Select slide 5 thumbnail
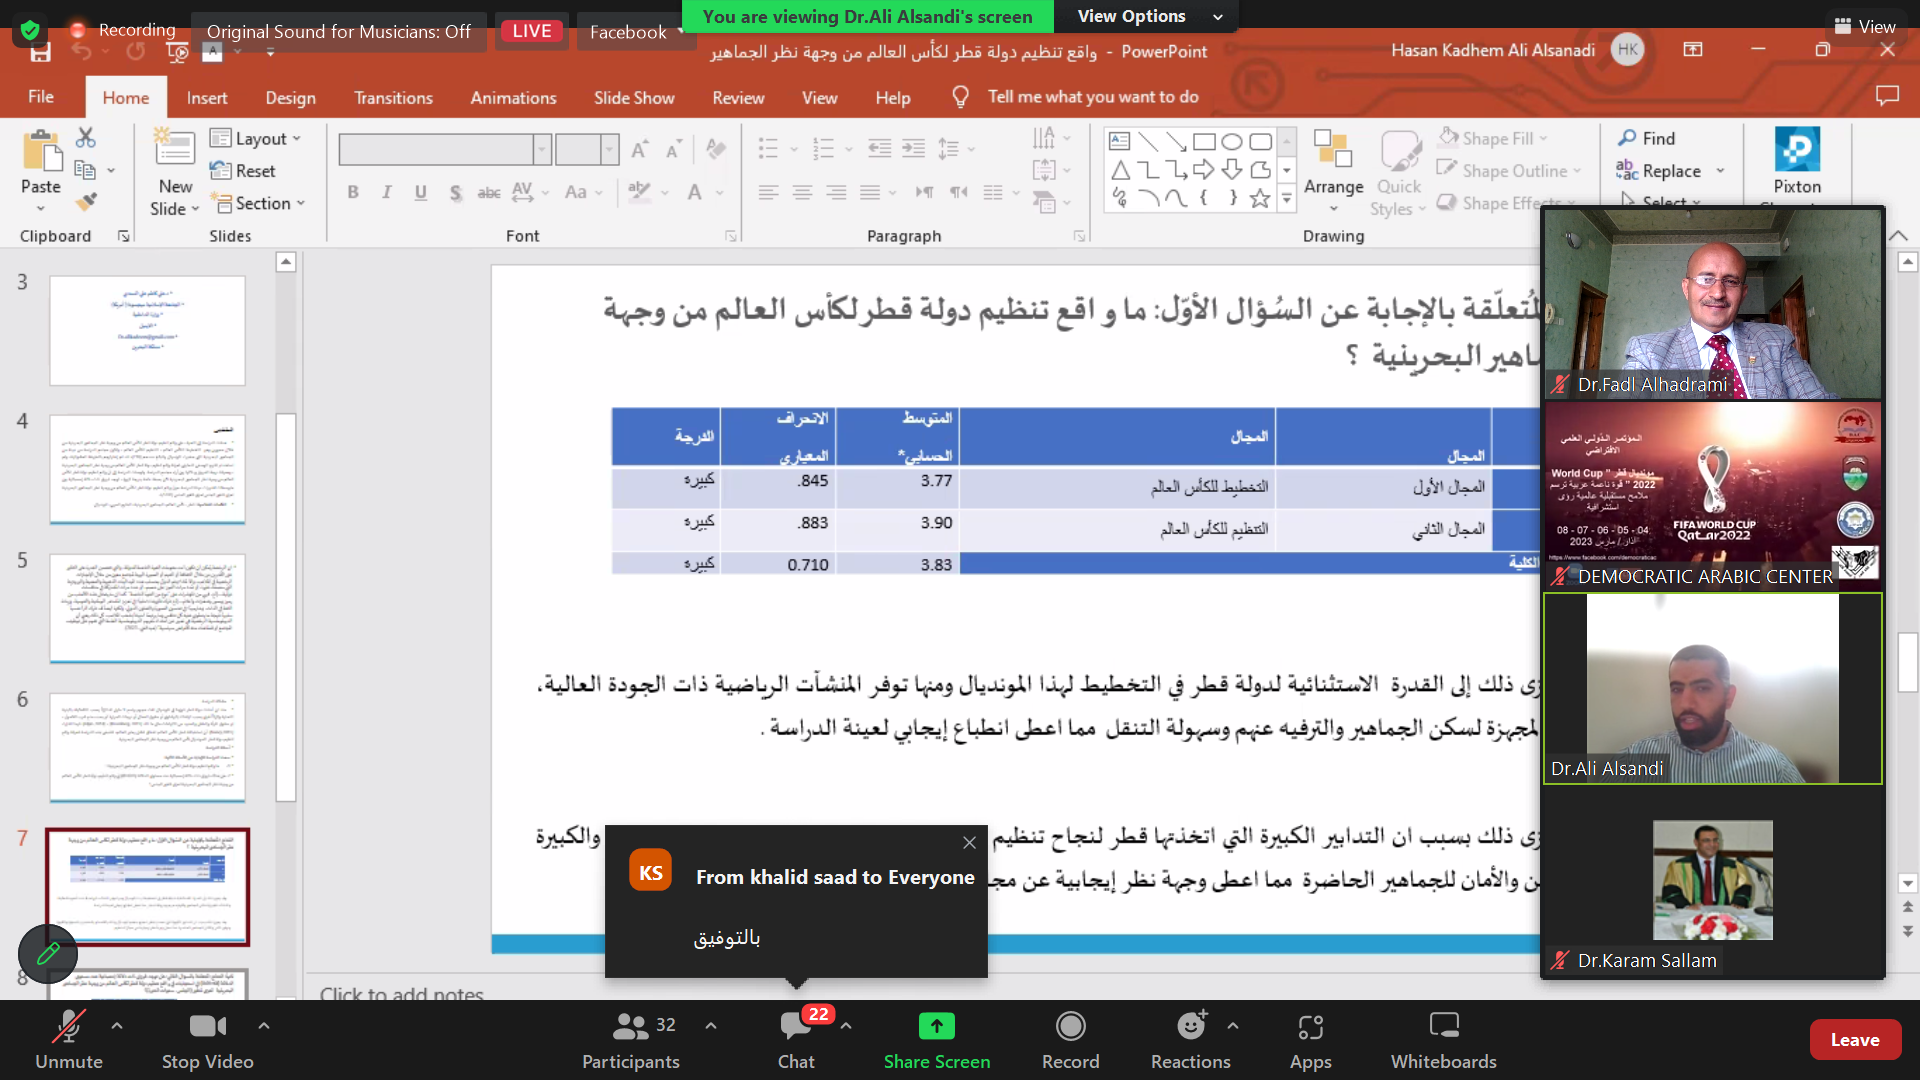1920x1080 pixels. tap(147, 608)
